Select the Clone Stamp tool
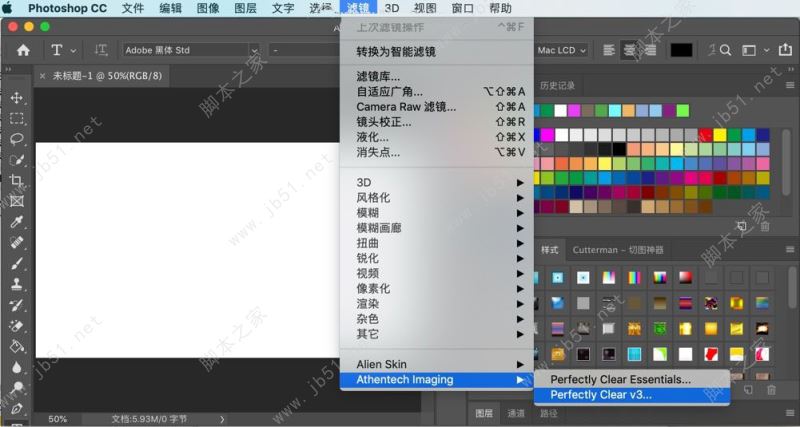Image resolution: width=800 pixels, height=427 pixels. pyautogui.click(x=16, y=284)
